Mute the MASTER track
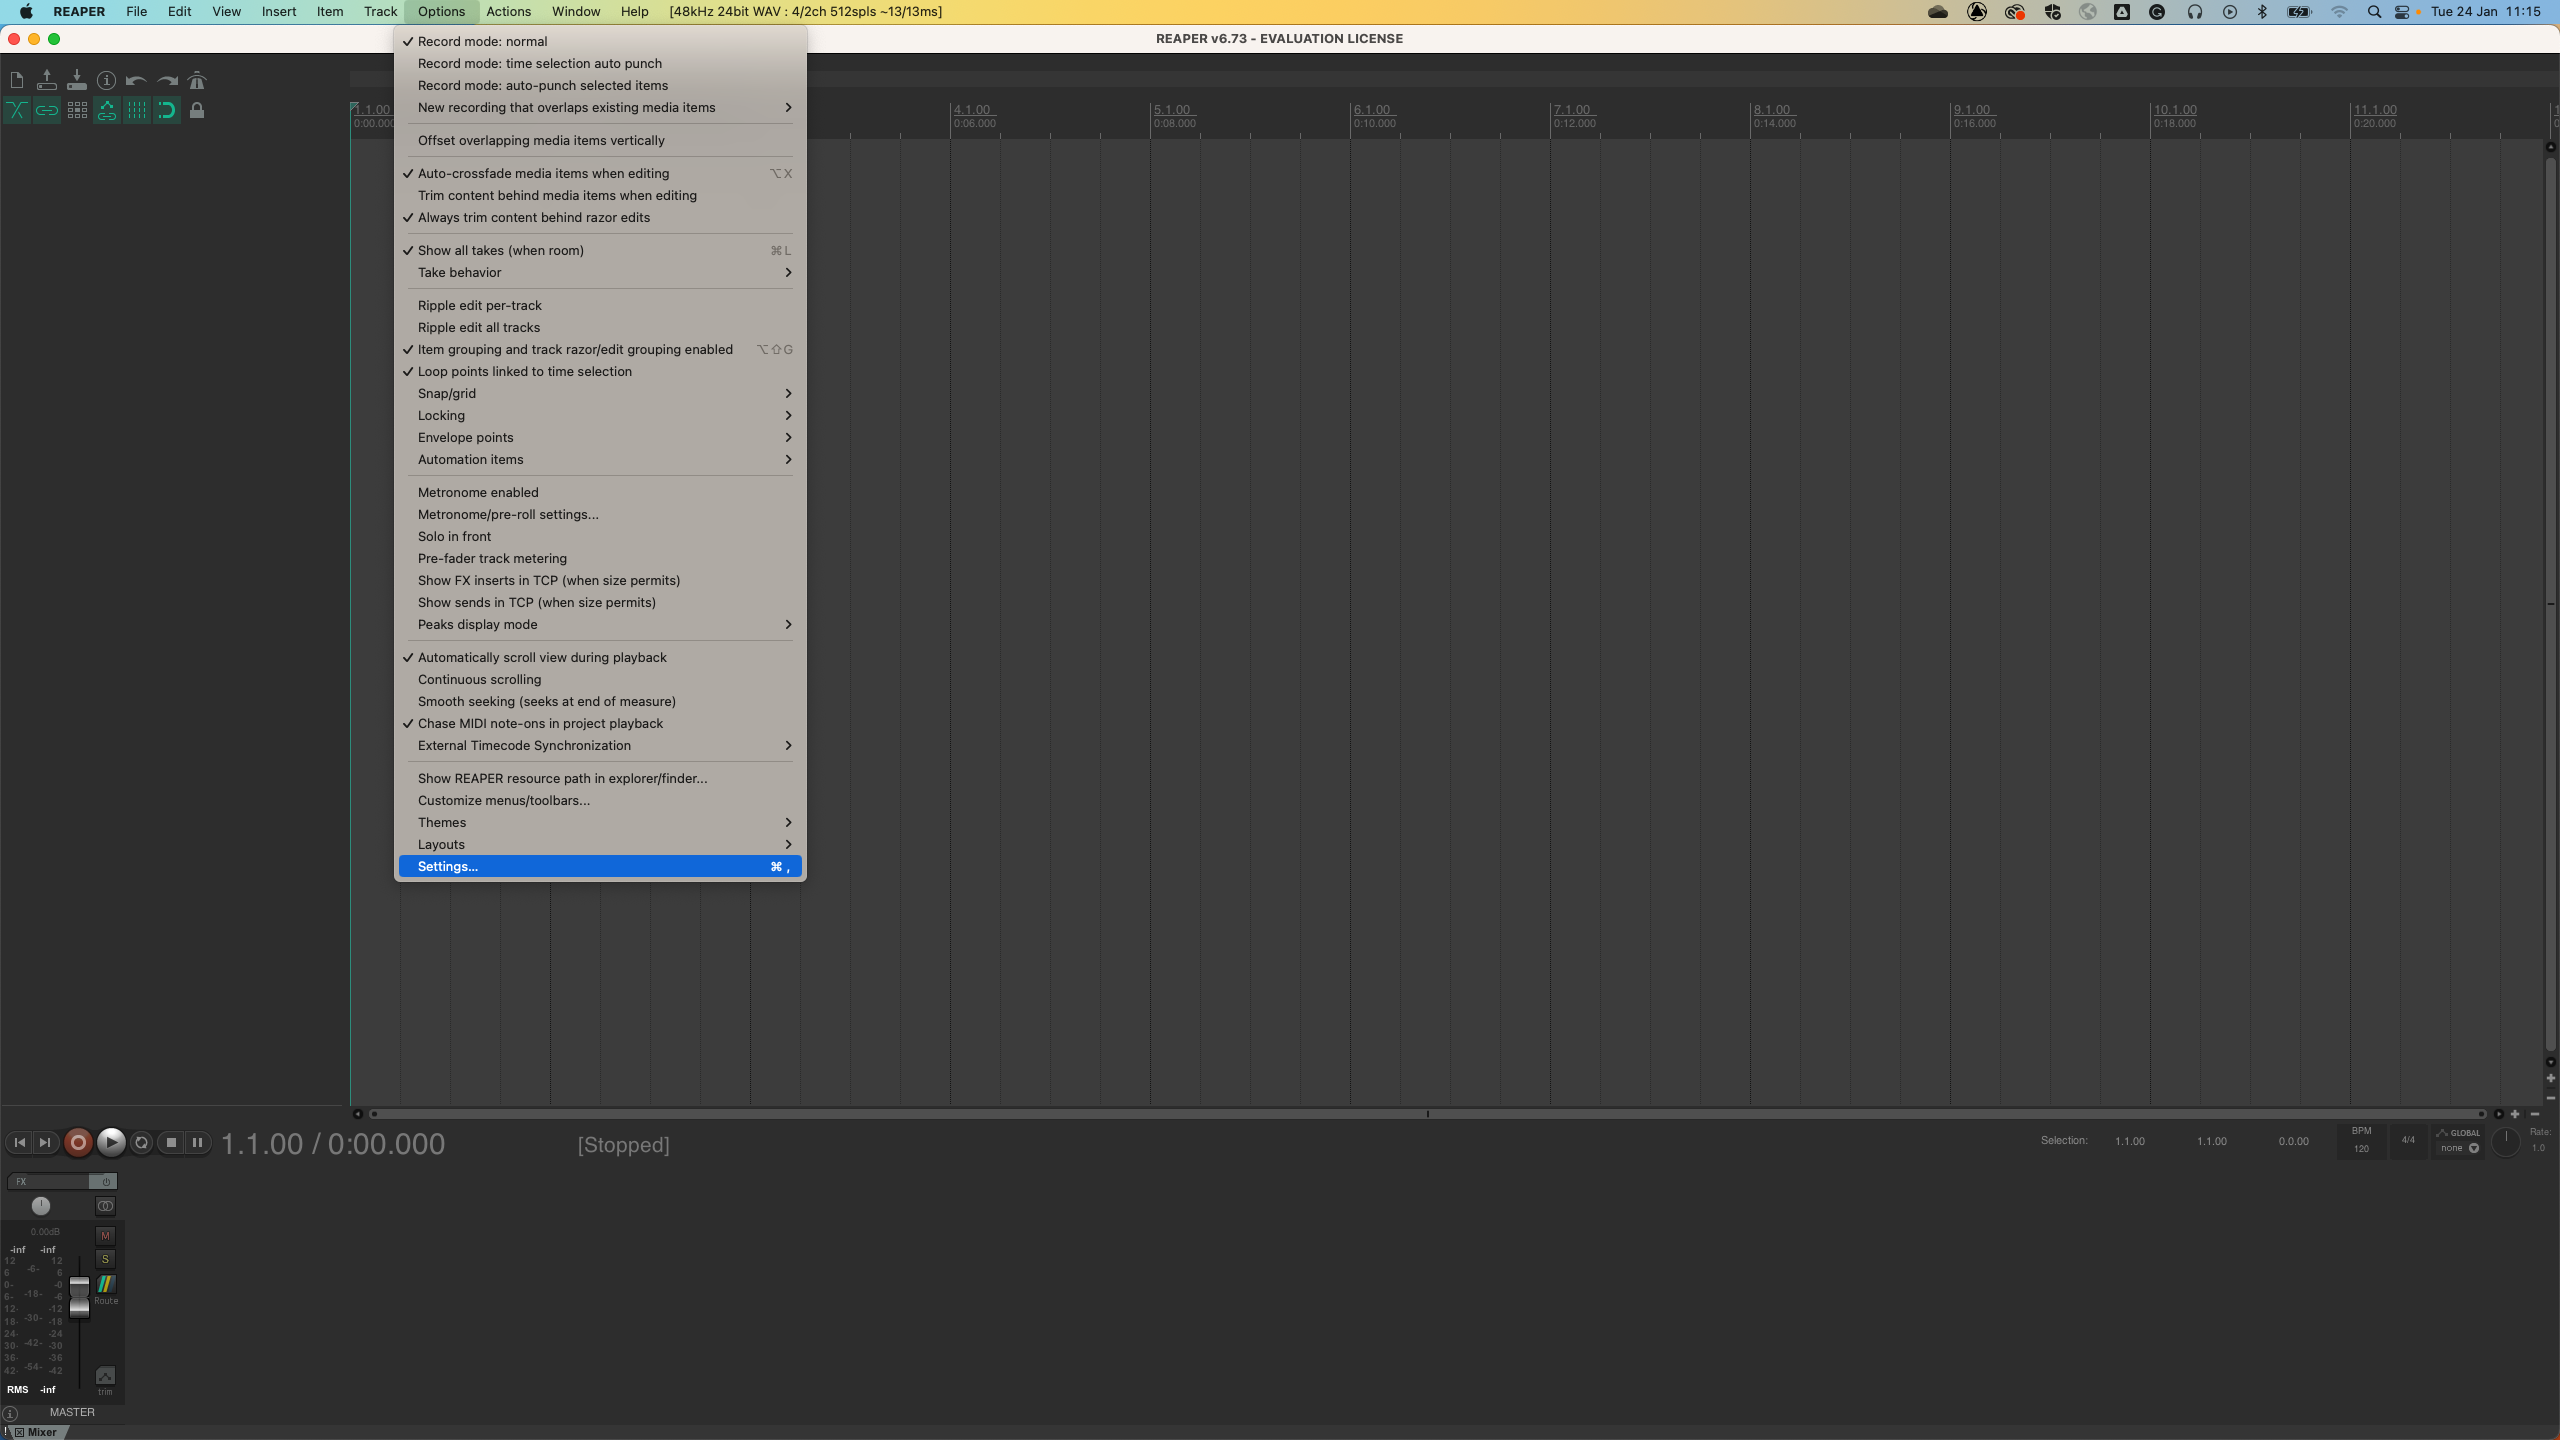The width and height of the screenshot is (2560, 1440). coord(105,1236)
